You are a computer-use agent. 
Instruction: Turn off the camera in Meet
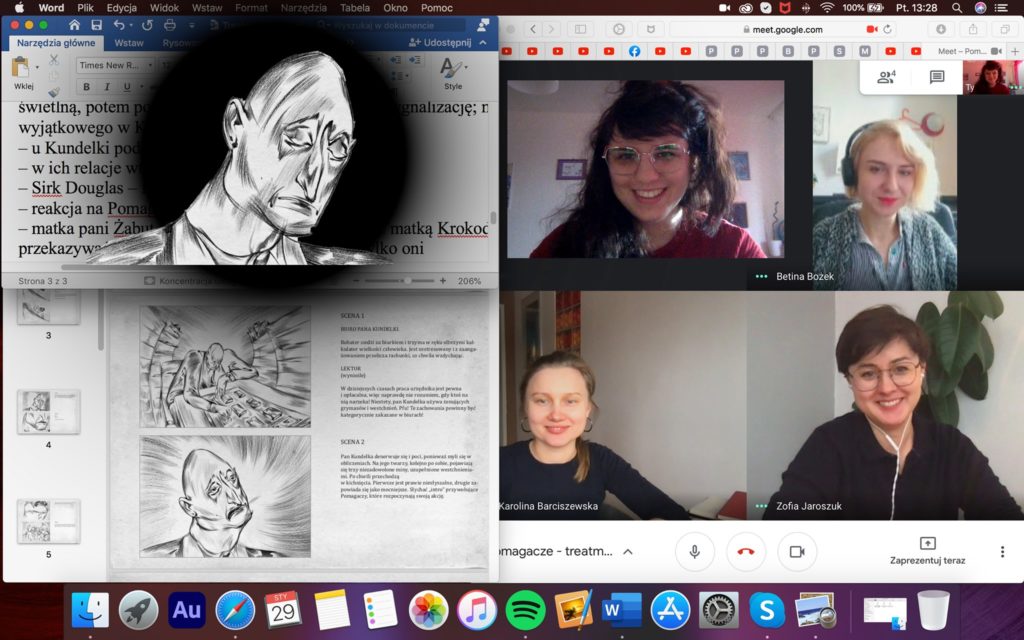point(797,551)
